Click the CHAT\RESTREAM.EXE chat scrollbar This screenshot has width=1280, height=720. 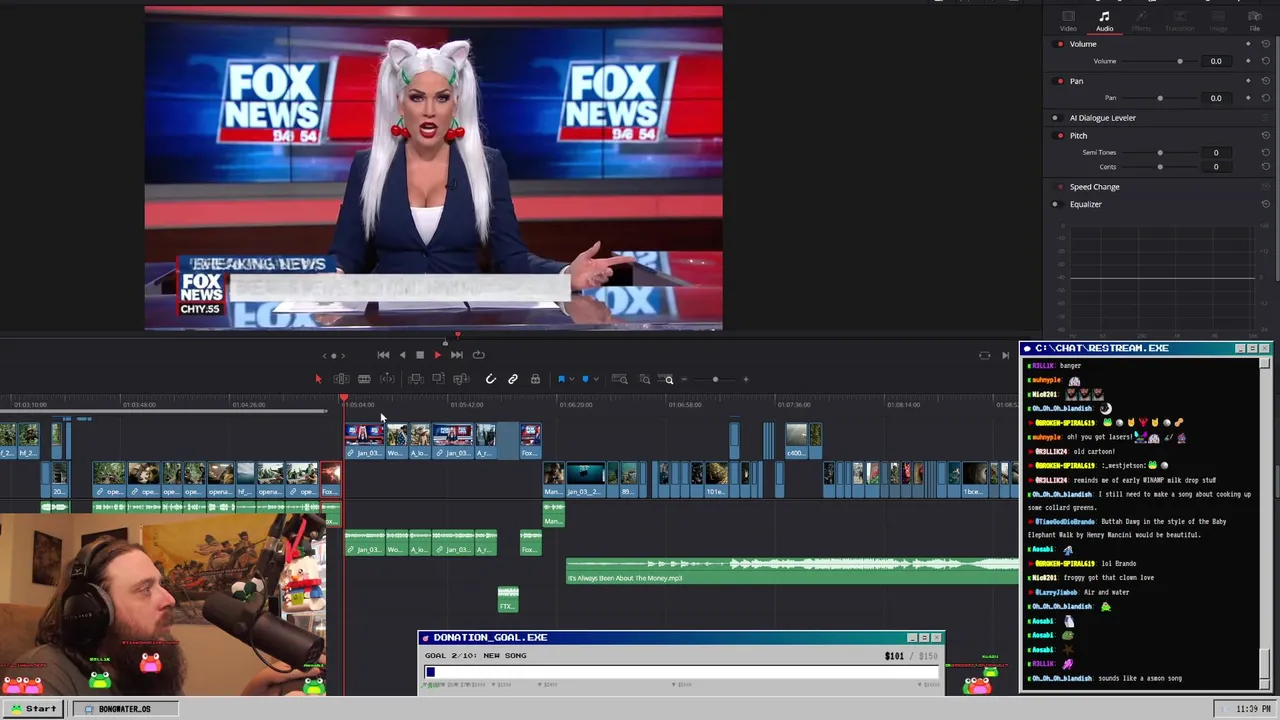click(x=1265, y=523)
